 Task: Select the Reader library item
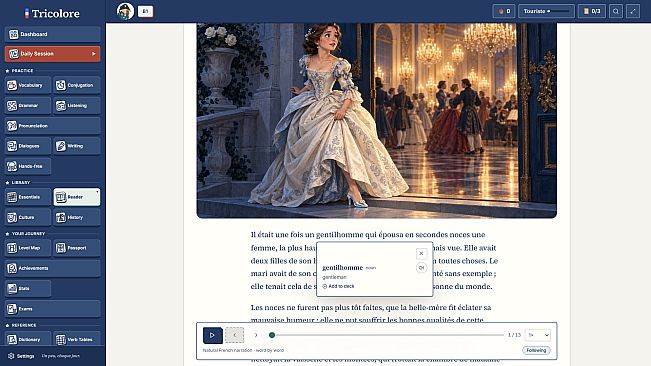(x=77, y=197)
